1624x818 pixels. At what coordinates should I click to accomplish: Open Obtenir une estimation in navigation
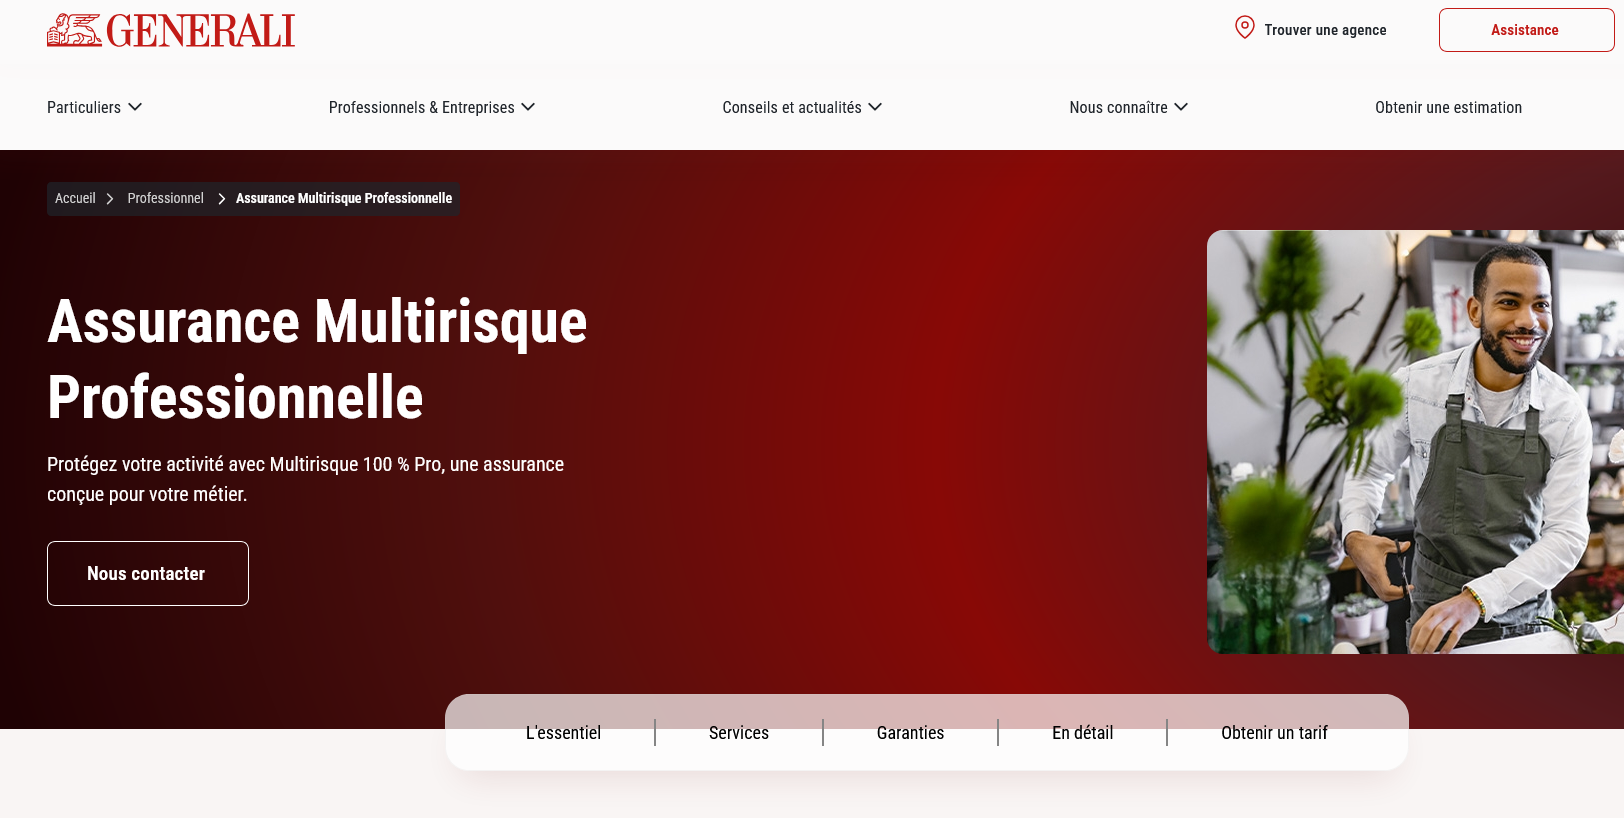pyautogui.click(x=1447, y=107)
